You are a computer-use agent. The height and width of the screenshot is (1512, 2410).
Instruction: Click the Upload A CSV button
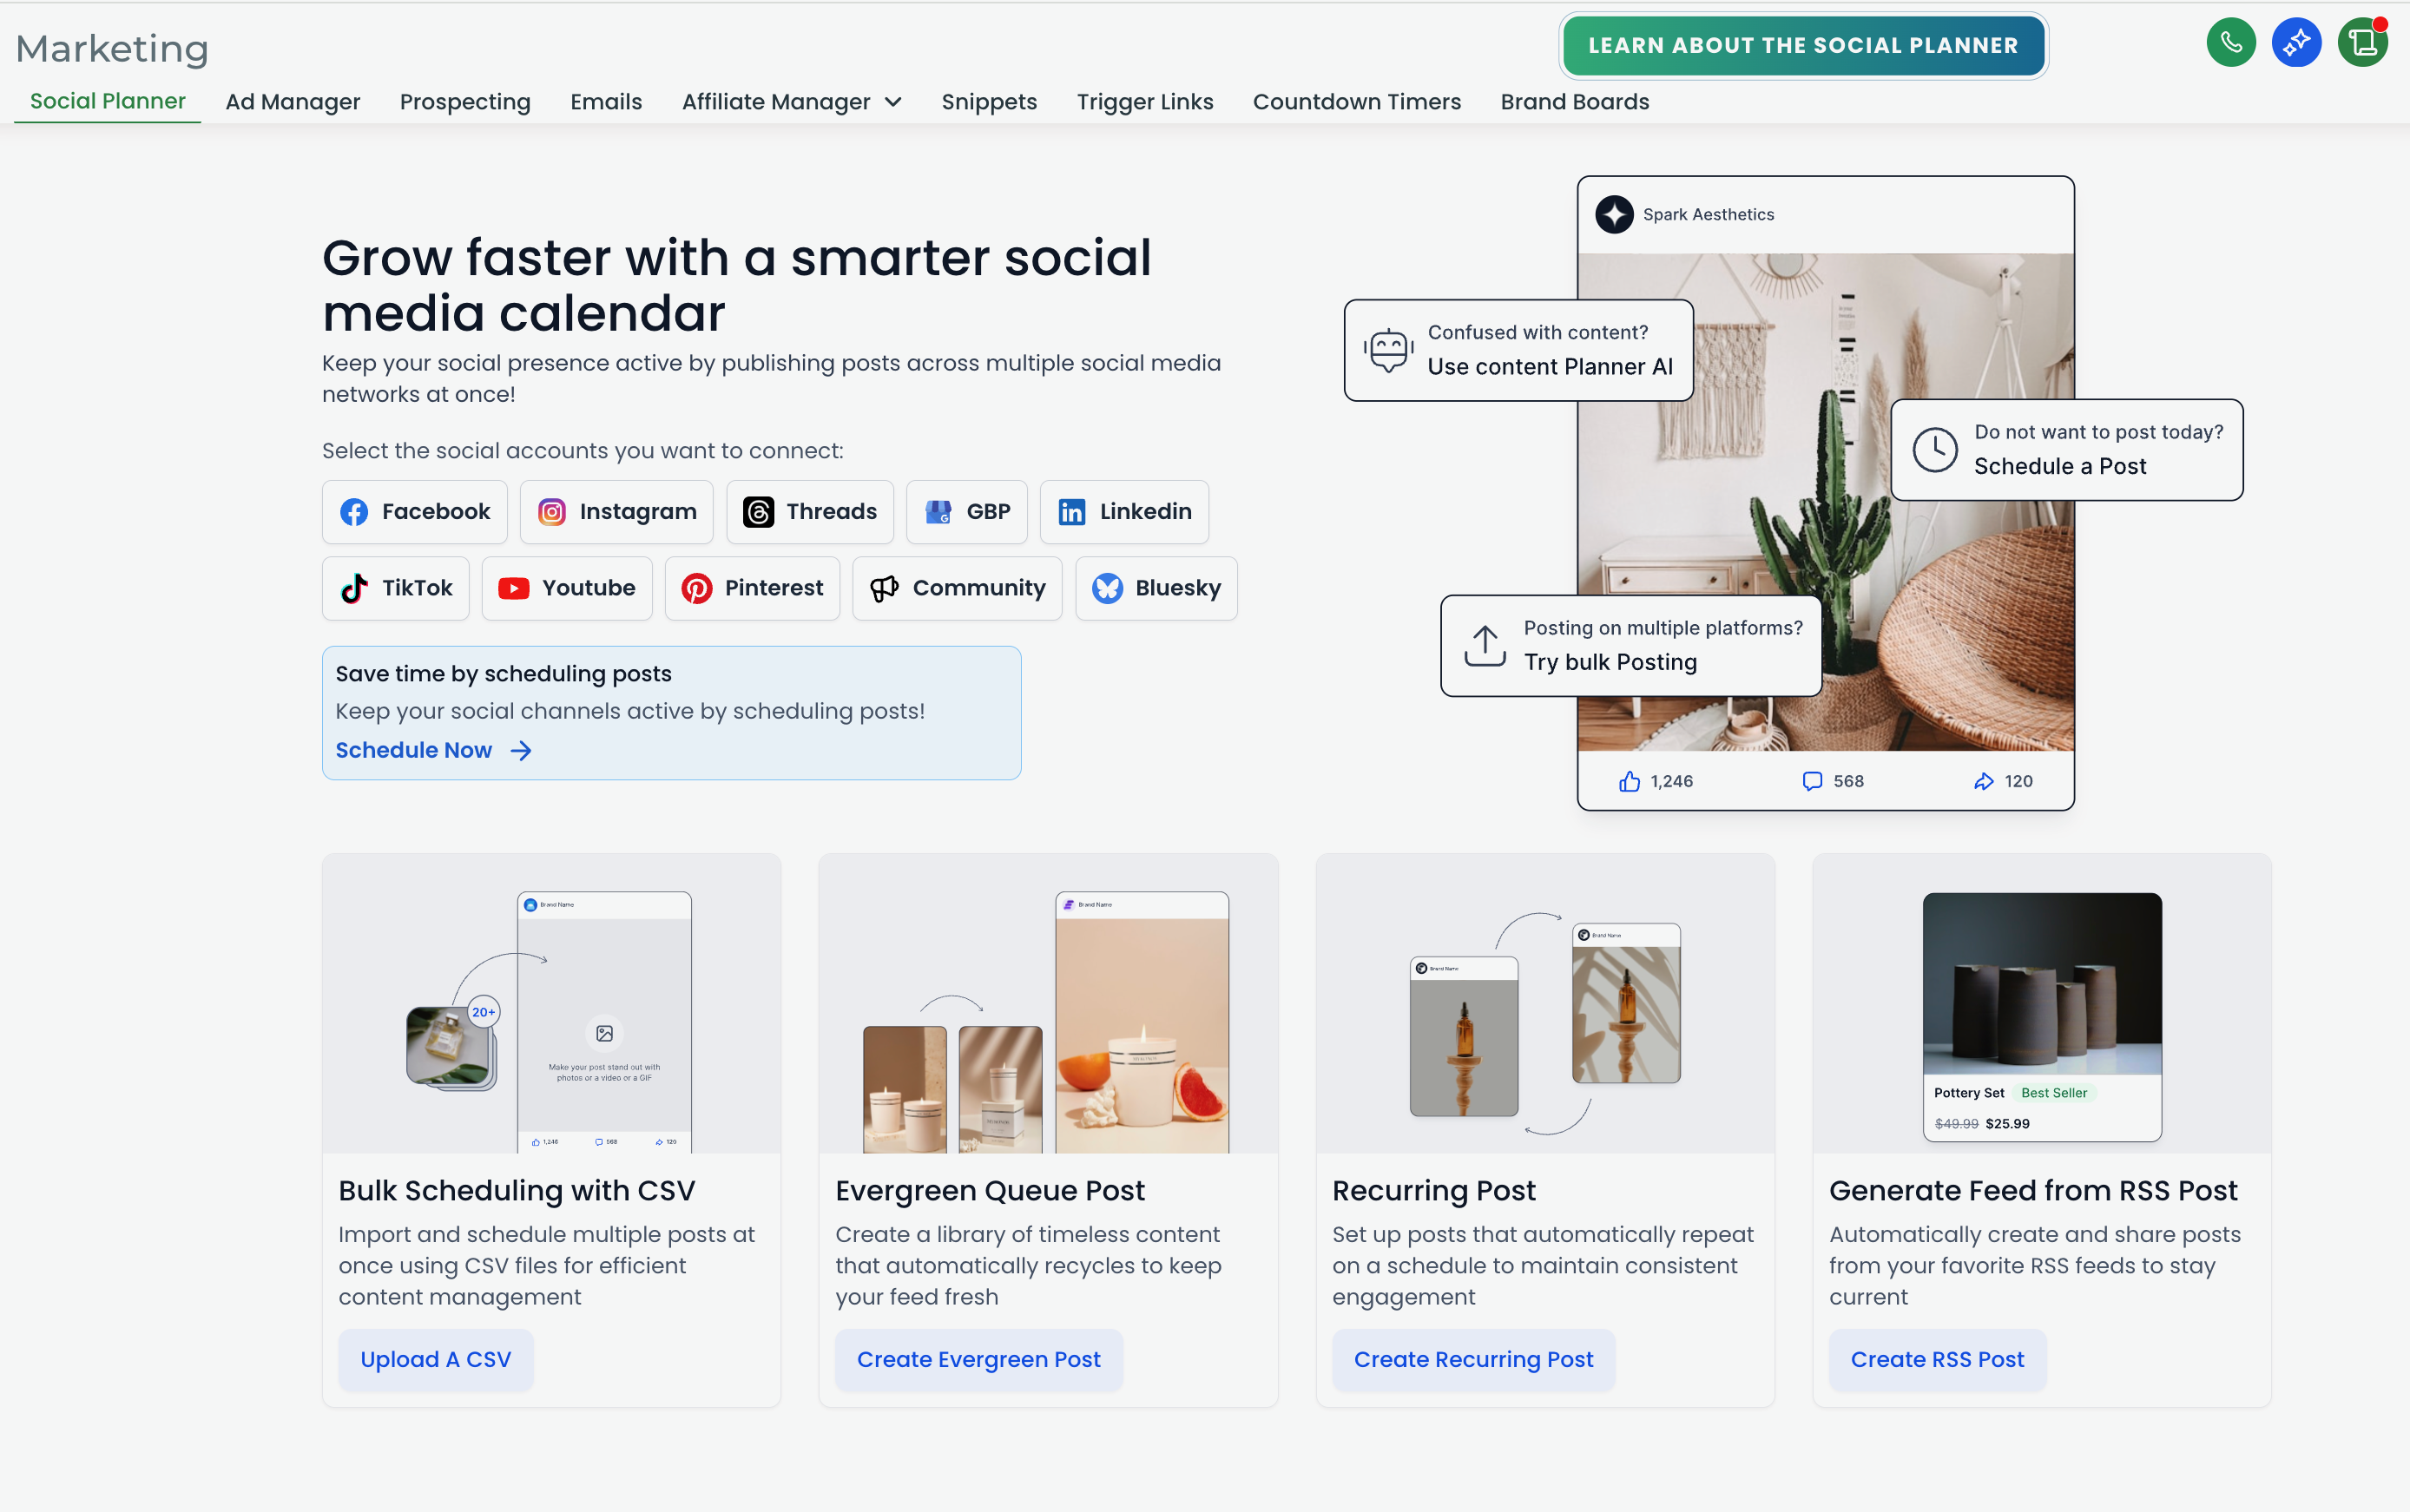(x=436, y=1359)
